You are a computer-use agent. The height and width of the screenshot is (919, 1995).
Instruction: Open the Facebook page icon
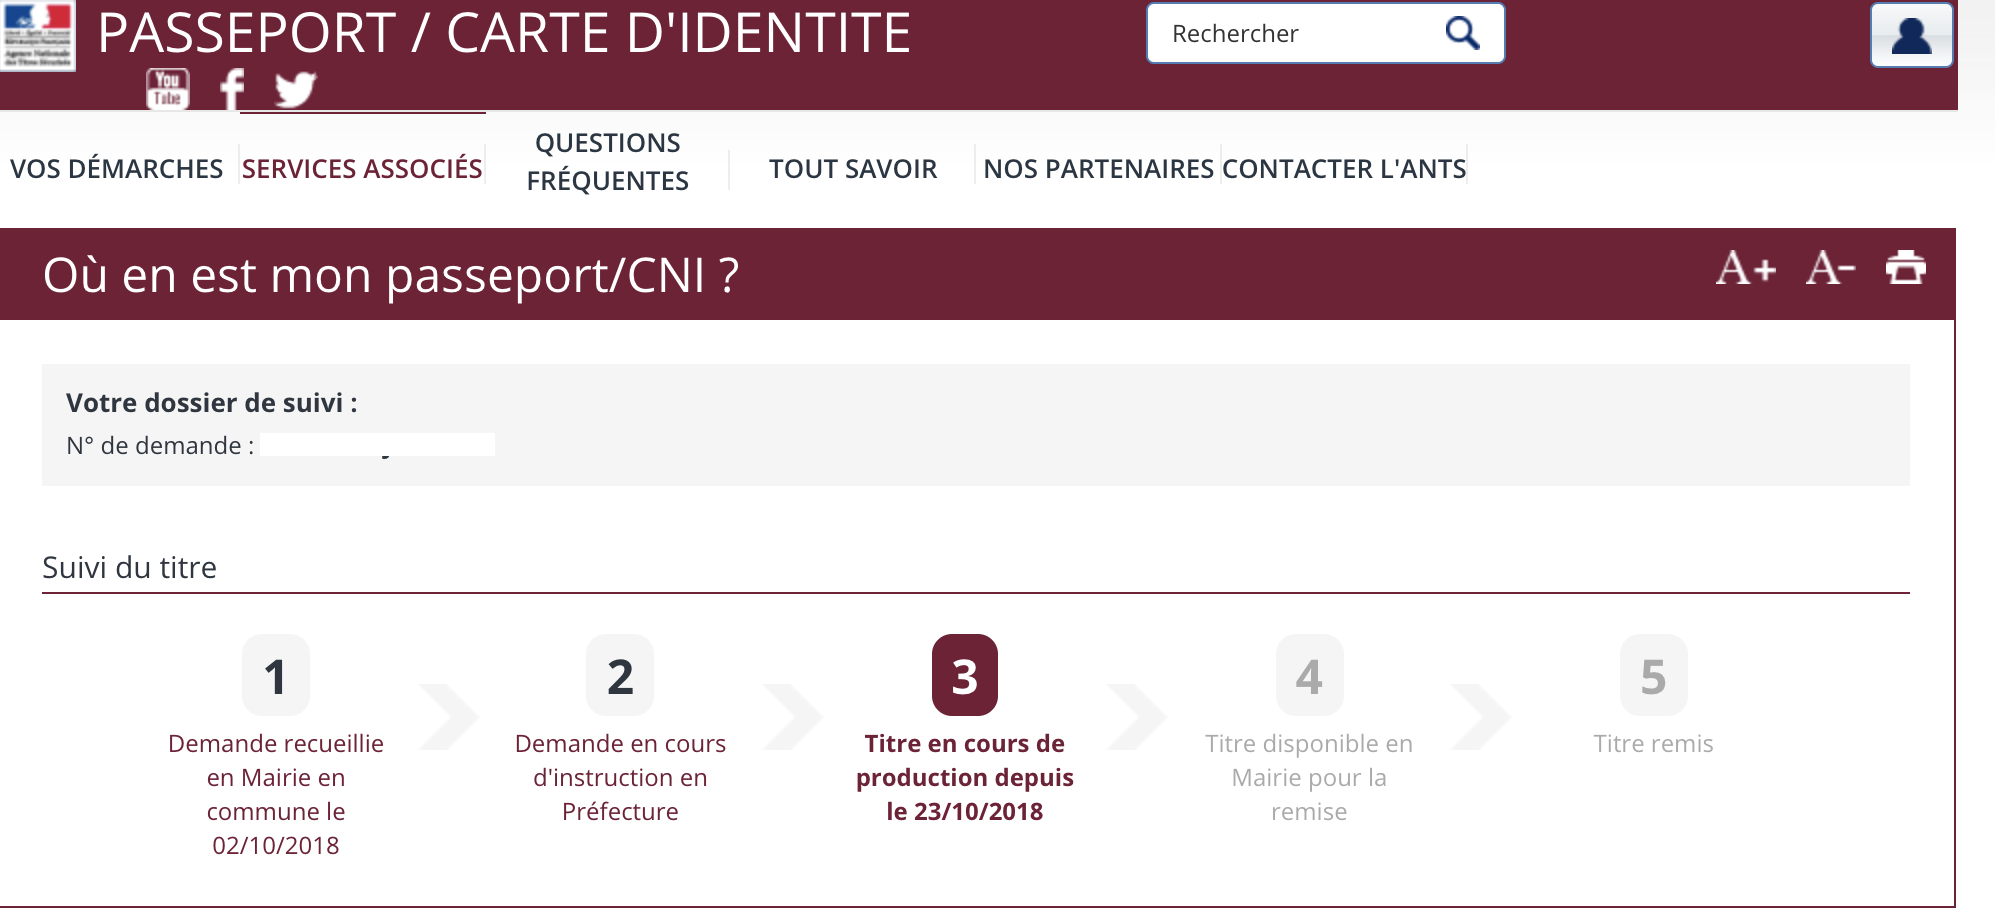coord(232,89)
